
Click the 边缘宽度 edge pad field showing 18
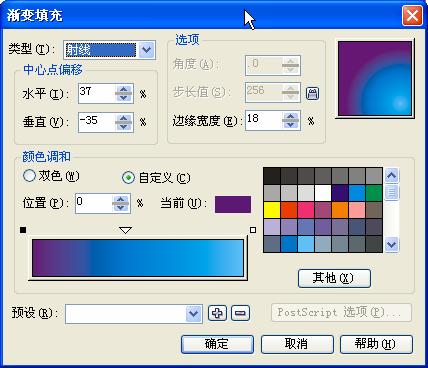click(264, 120)
